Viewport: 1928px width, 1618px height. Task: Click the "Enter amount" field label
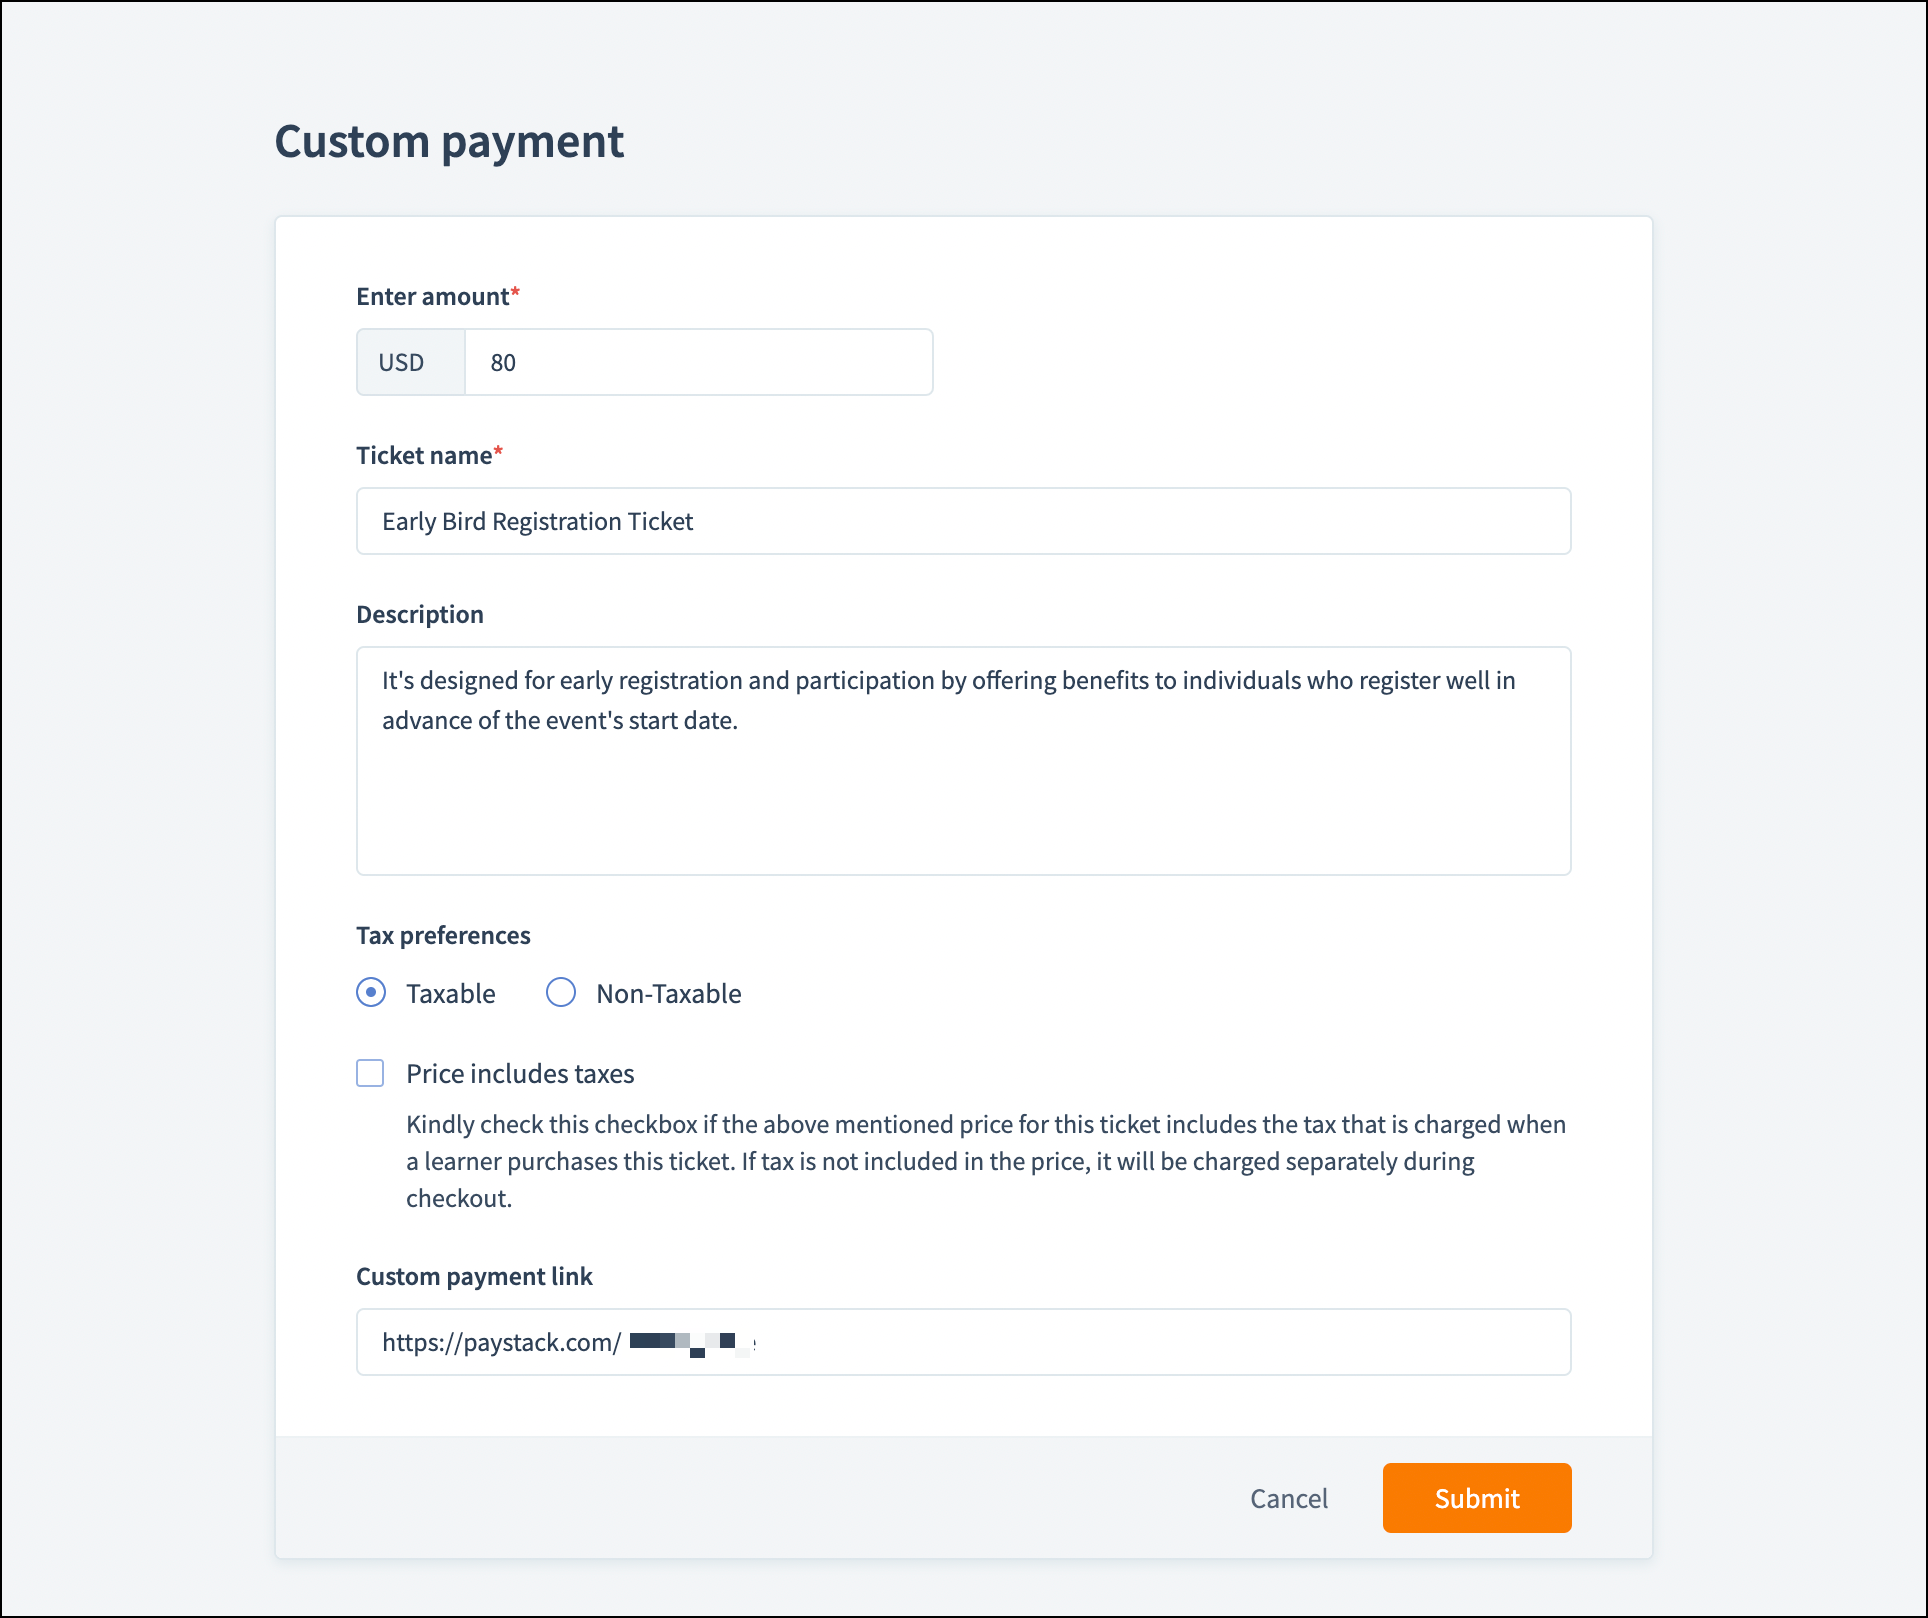coord(433,297)
